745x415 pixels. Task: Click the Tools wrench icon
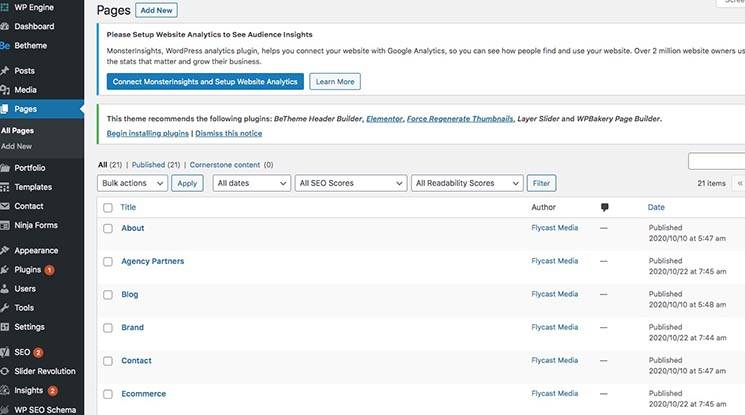coord(5,308)
